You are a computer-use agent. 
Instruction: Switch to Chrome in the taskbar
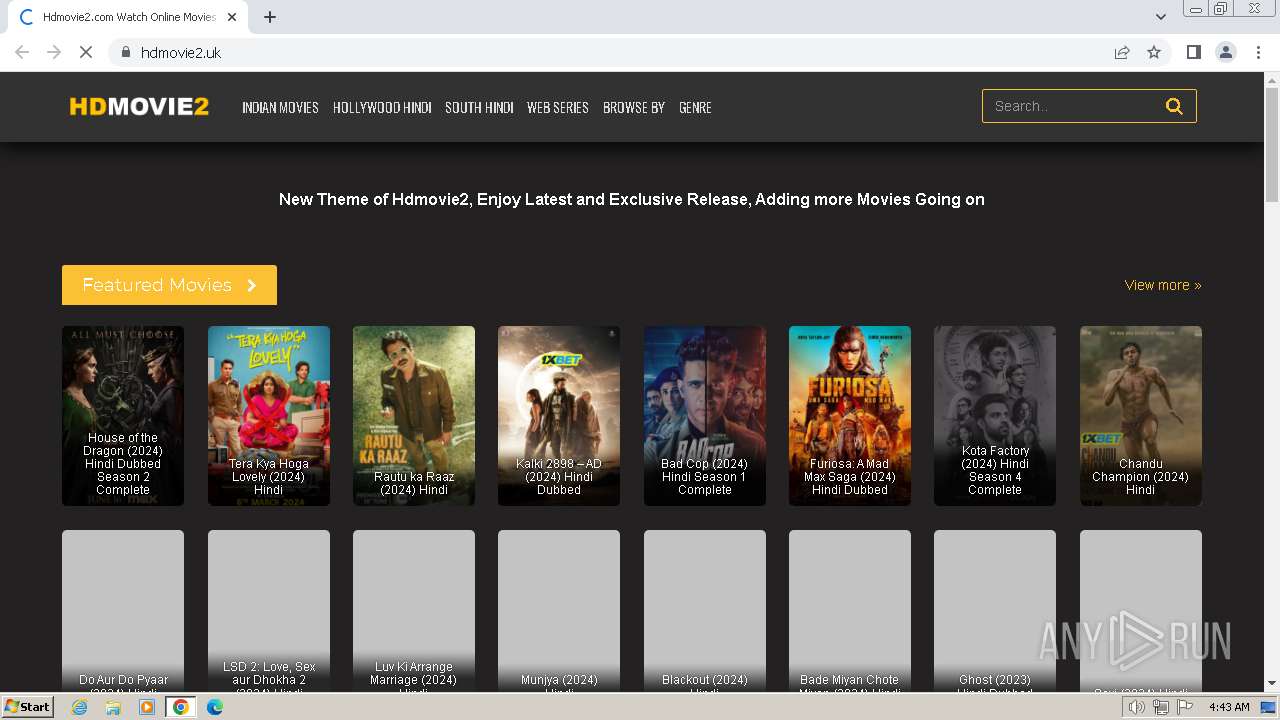pos(181,707)
